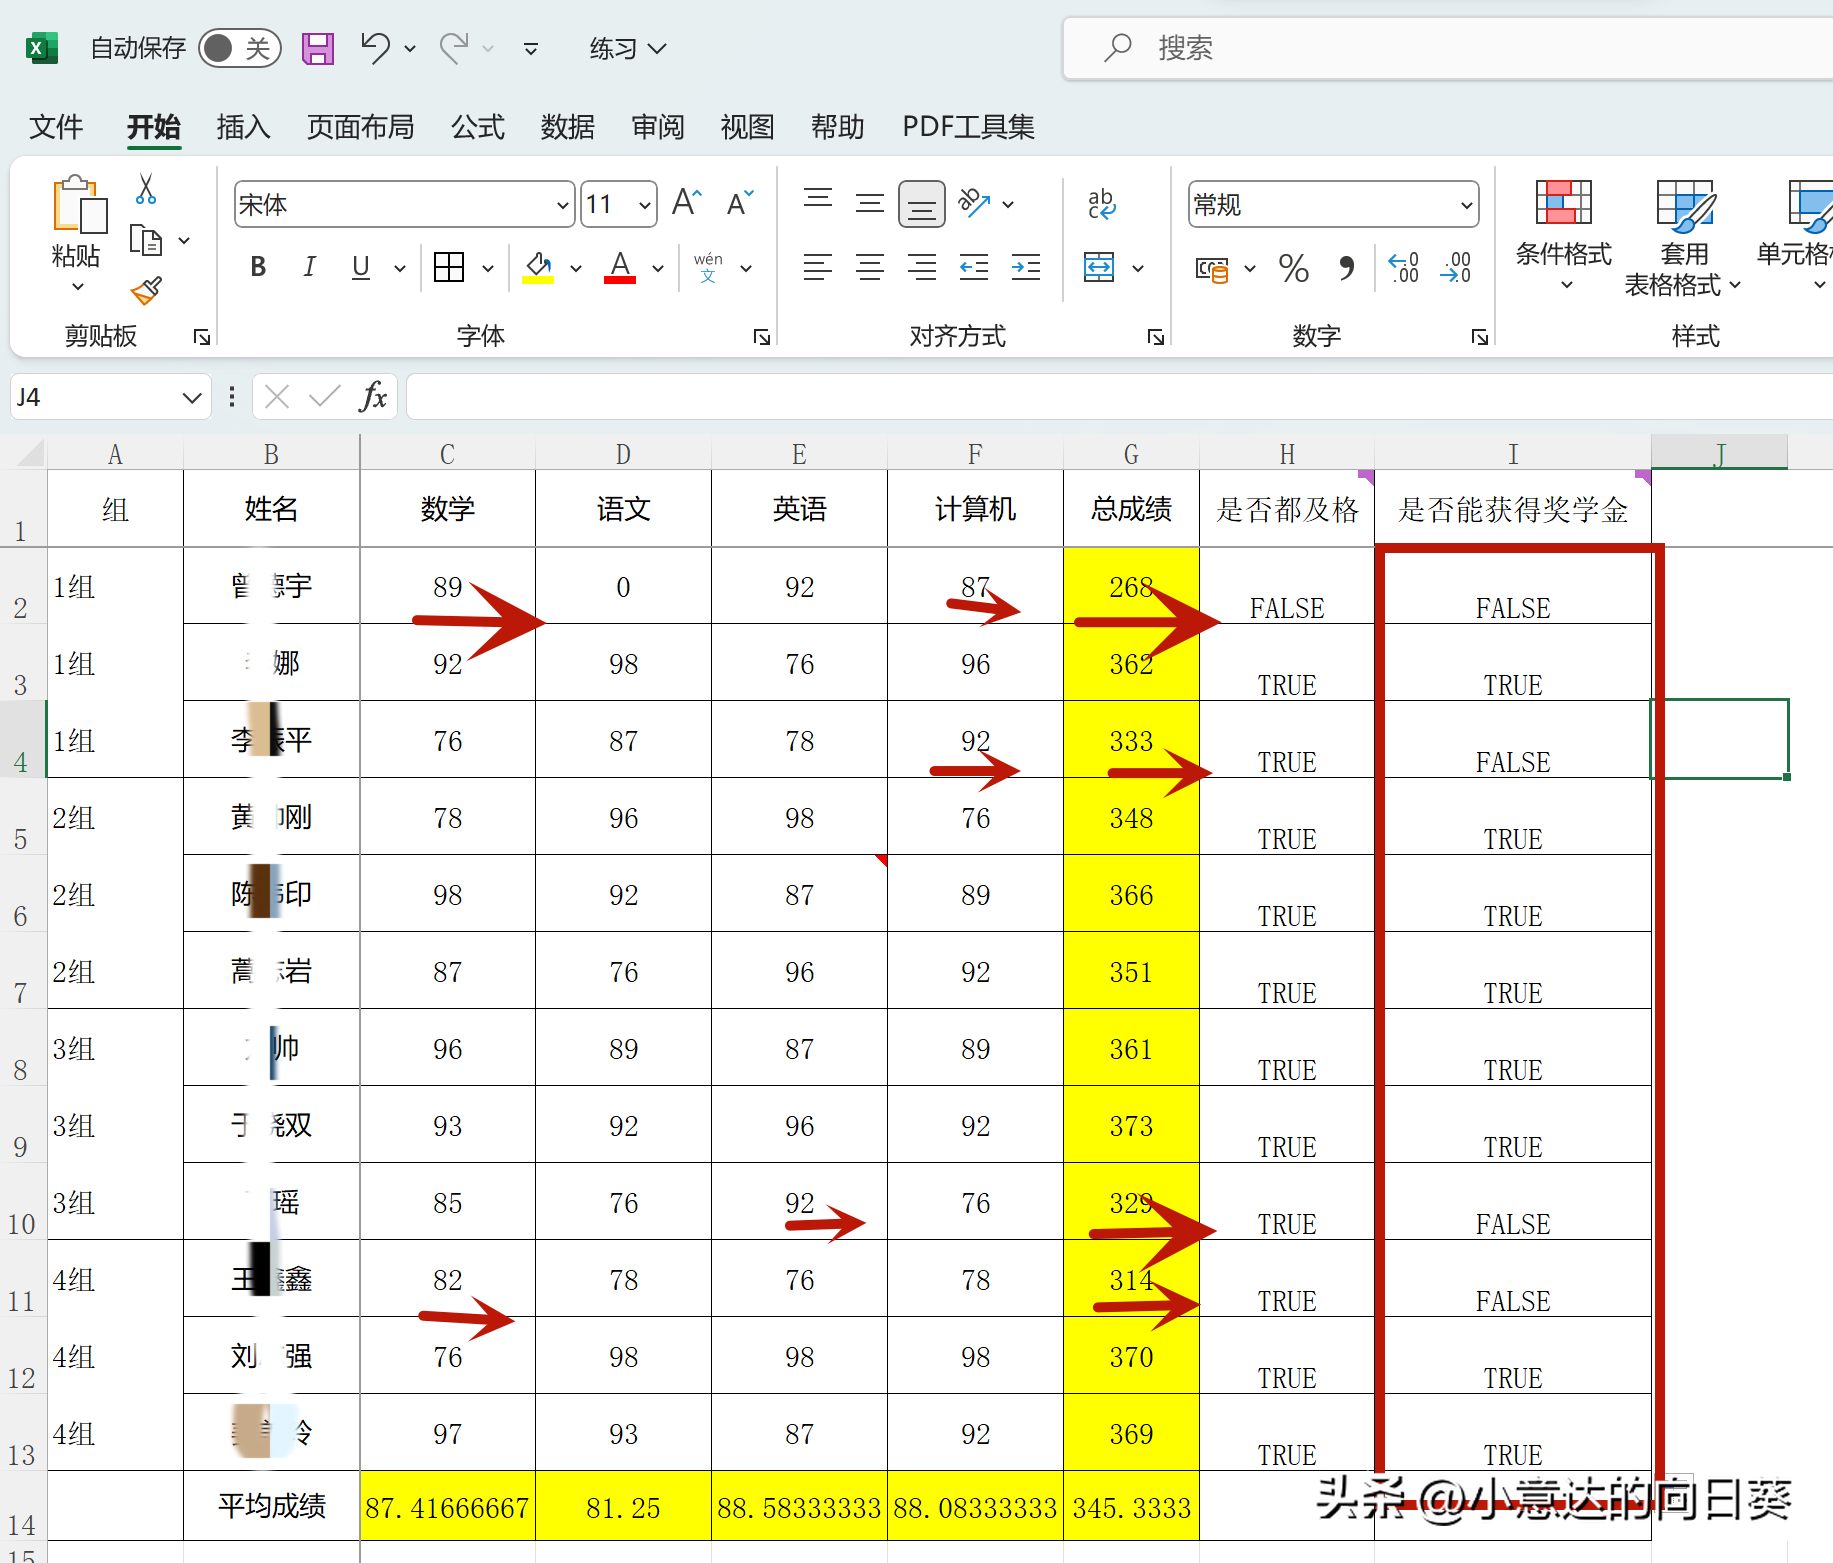Open the font color dropdown arrow

[x=658, y=268]
